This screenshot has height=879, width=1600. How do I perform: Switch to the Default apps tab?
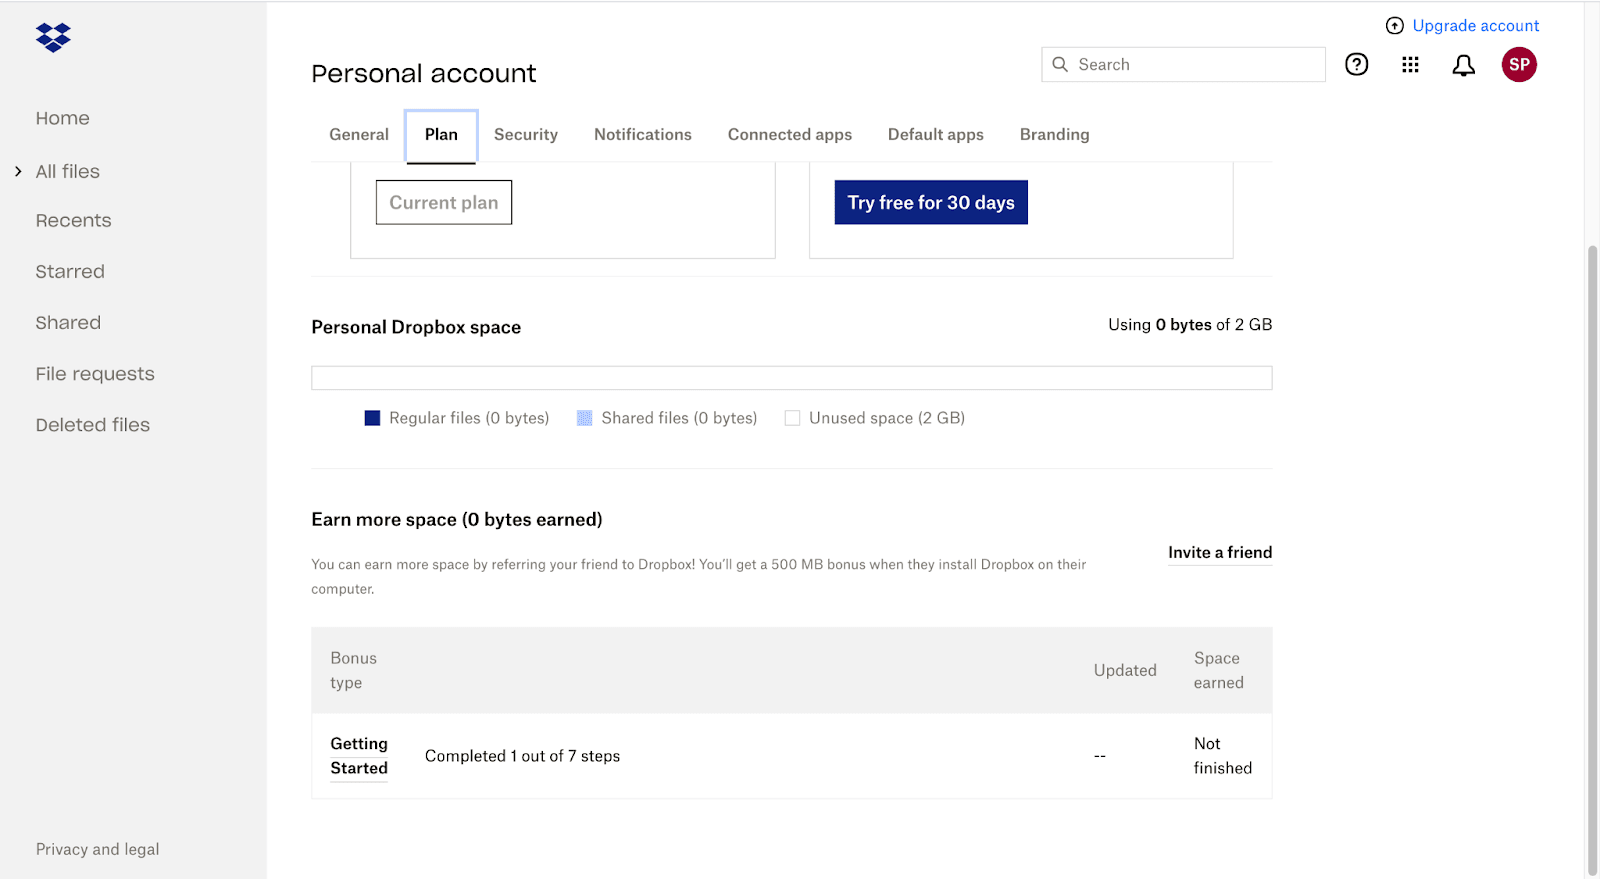936,134
